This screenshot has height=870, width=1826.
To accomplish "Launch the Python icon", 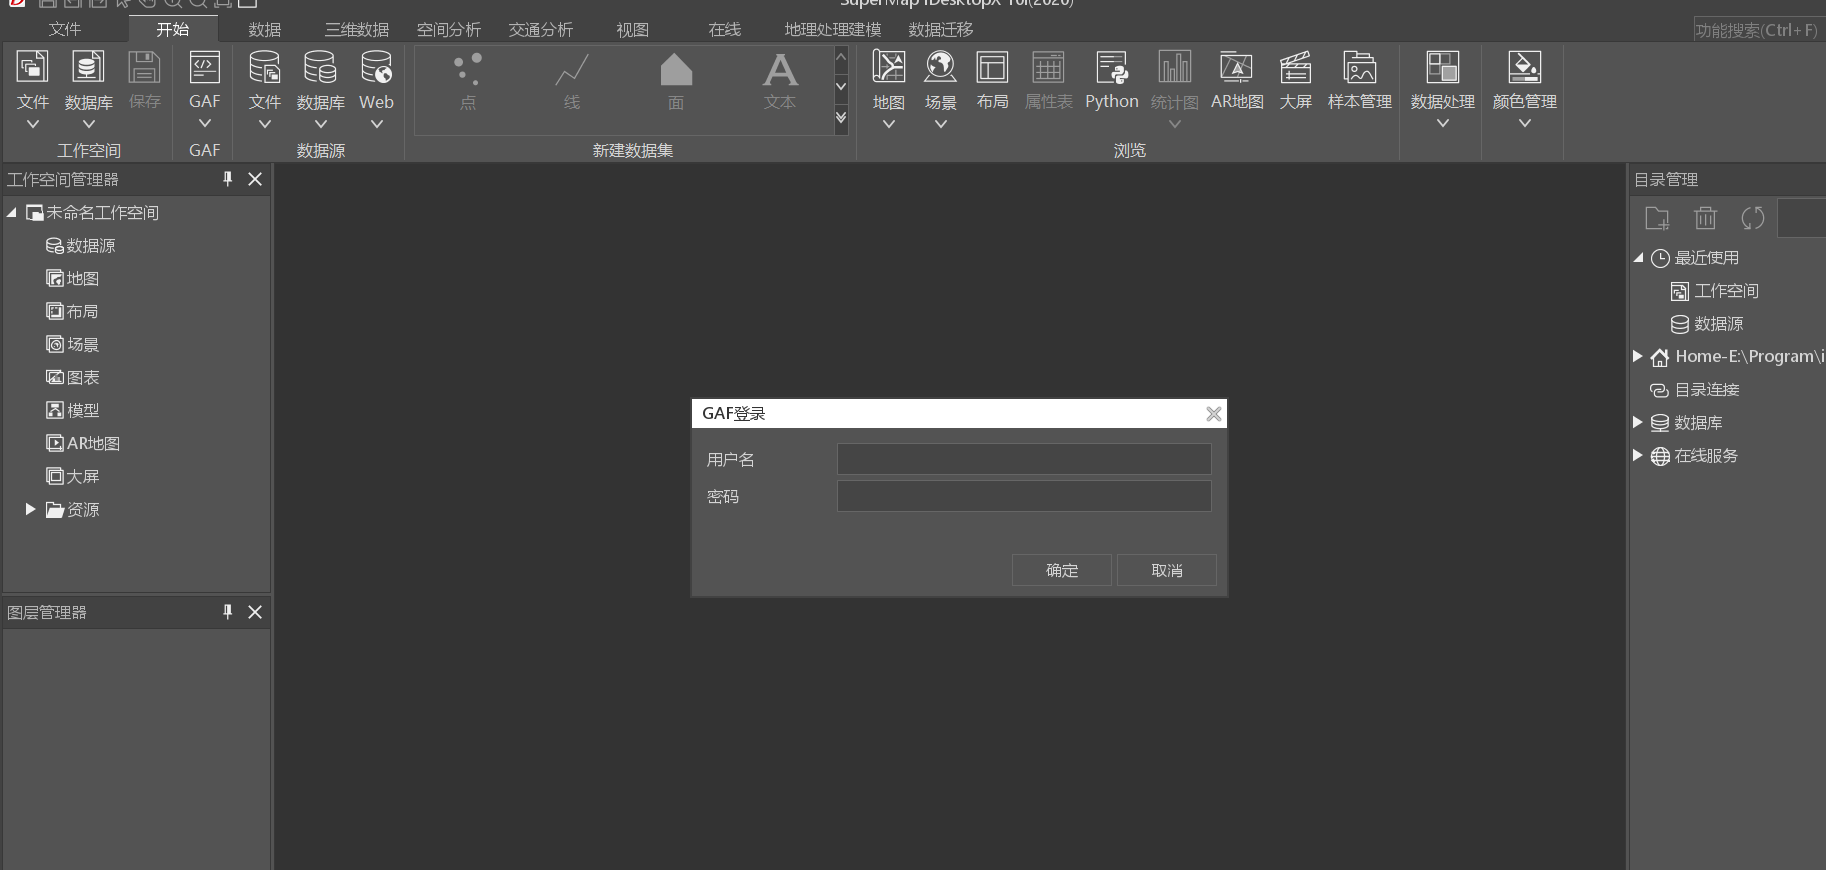I will tap(1111, 68).
